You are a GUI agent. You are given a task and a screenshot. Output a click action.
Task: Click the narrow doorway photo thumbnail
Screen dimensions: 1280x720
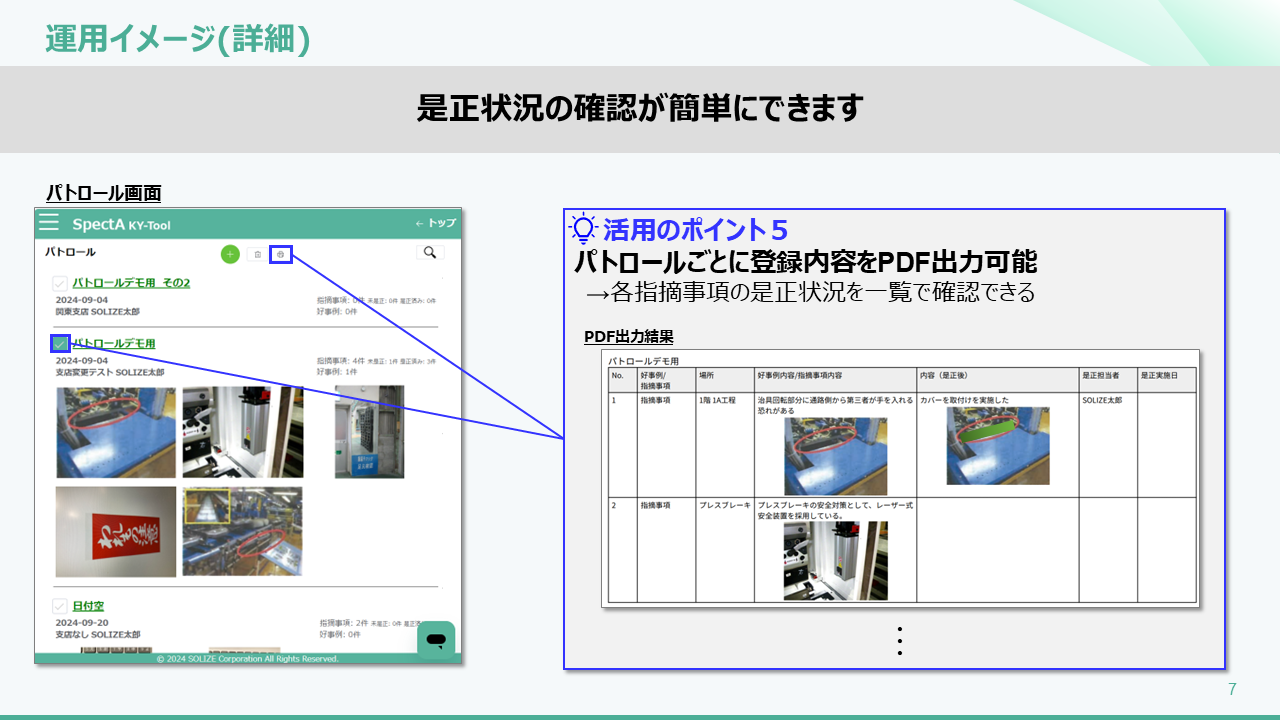tap(369, 431)
